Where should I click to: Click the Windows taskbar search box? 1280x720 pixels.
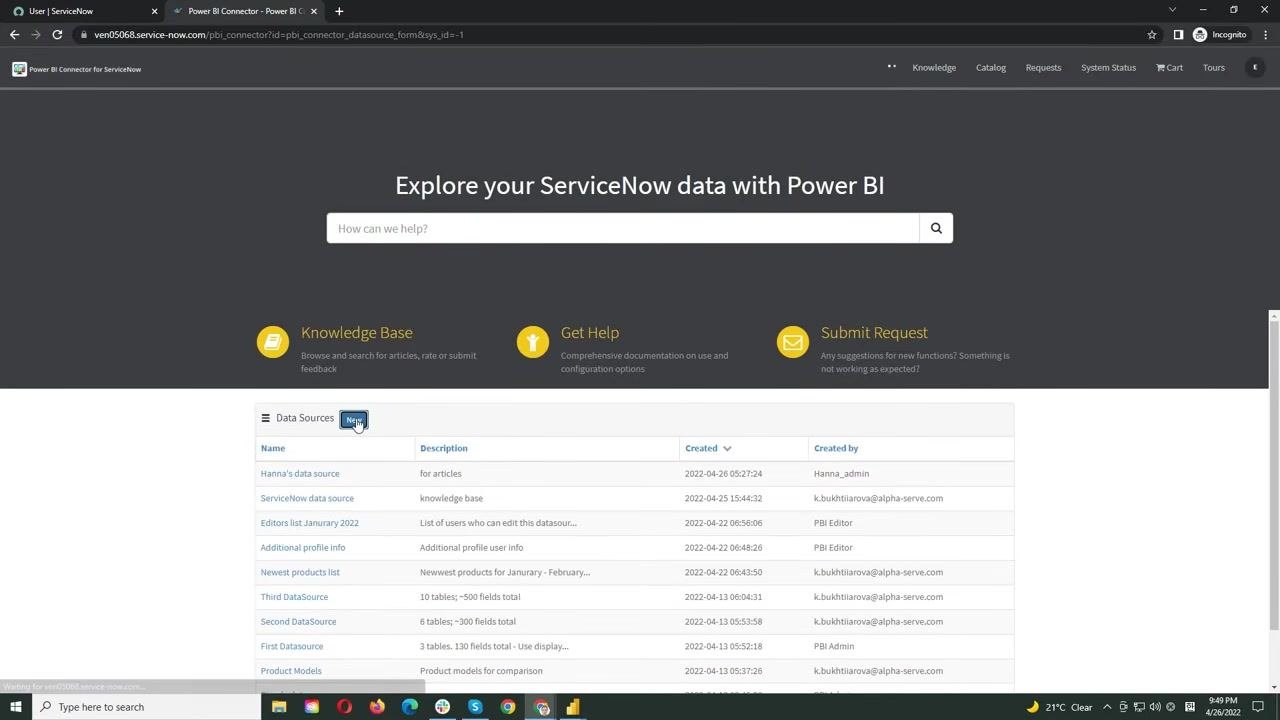click(x=146, y=707)
